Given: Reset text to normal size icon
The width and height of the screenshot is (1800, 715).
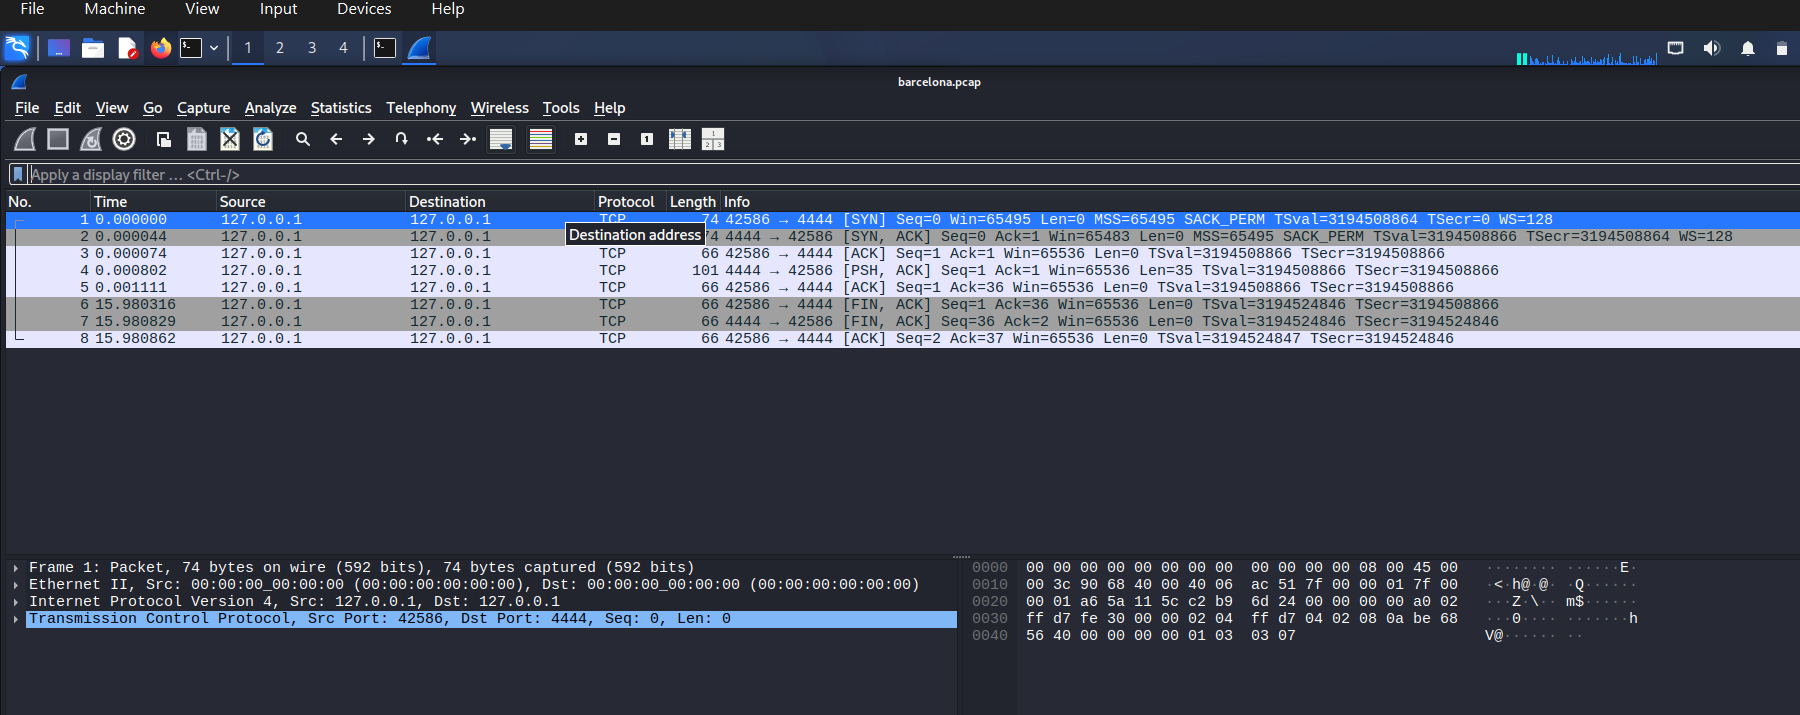Looking at the screenshot, I should [647, 139].
